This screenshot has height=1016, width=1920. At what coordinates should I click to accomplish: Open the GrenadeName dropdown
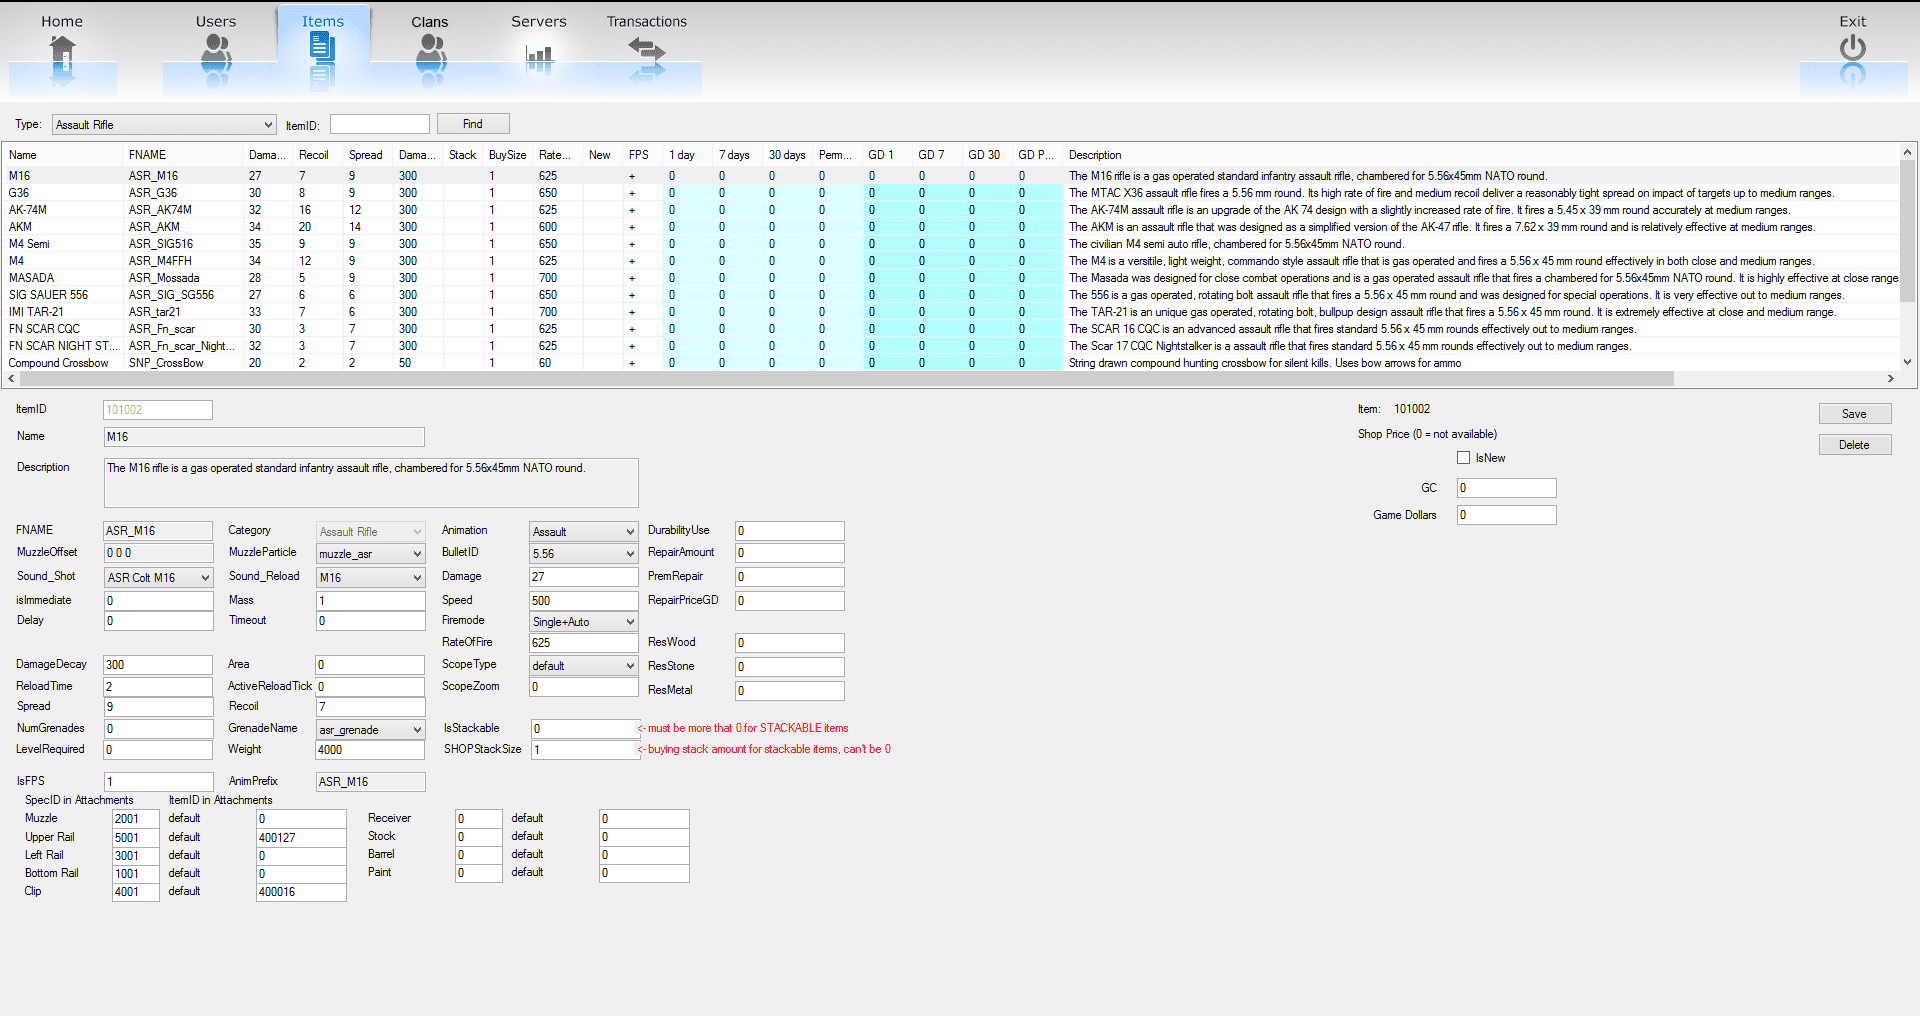(371, 730)
